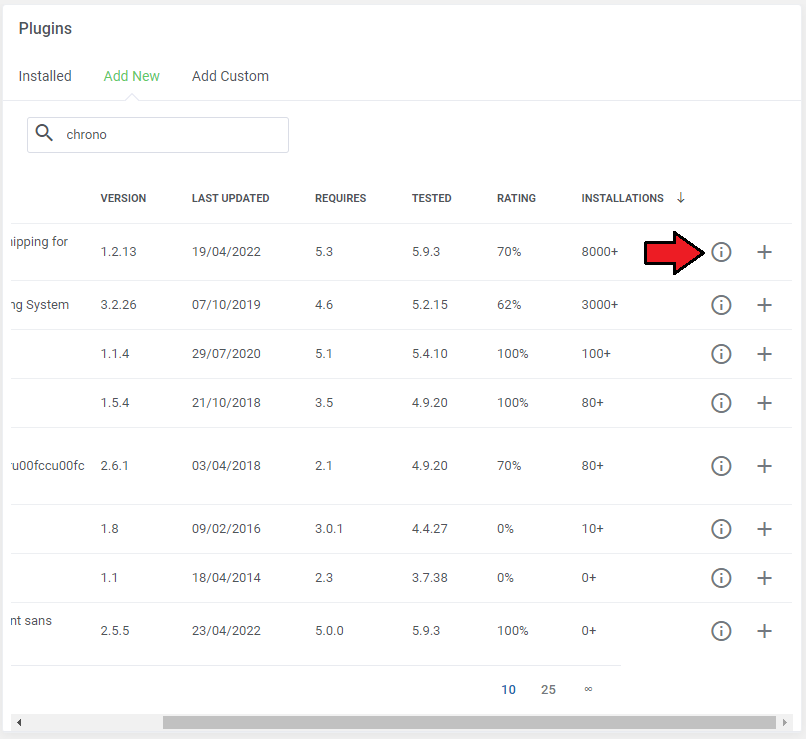This screenshot has width=806, height=739.
Task: Click scrollbar left arrow
Action: pyautogui.click(x=19, y=722)
